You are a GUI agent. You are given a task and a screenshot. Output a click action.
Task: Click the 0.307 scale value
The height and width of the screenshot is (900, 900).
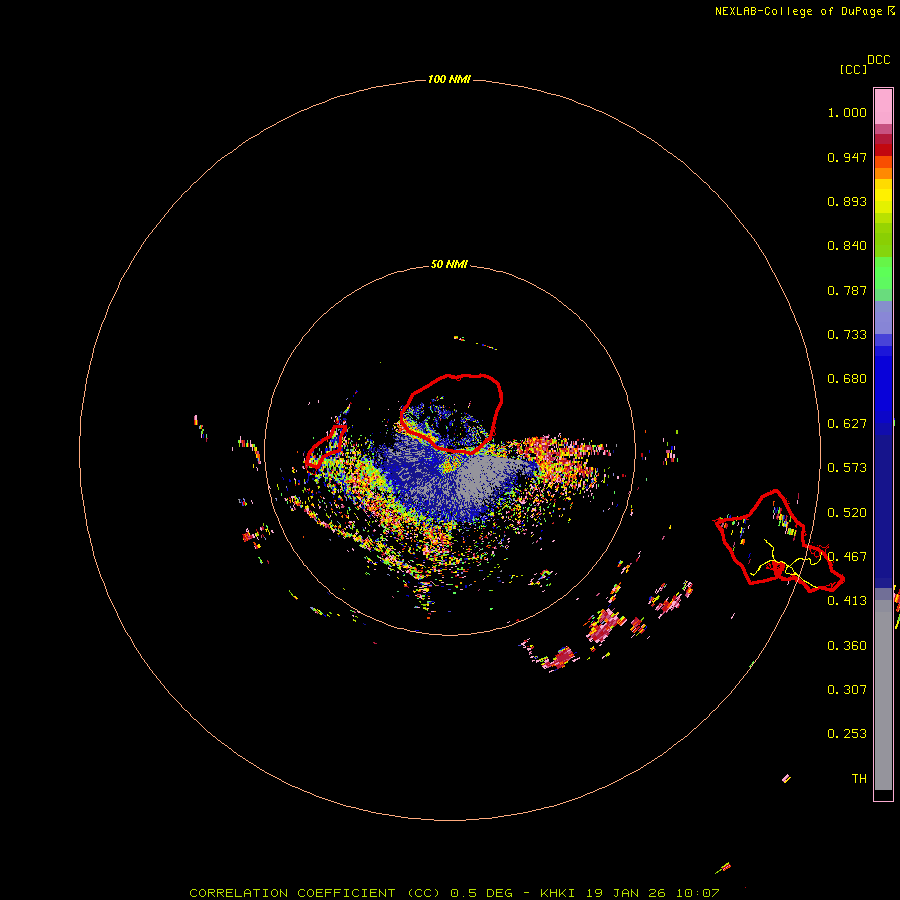point(847,690)
